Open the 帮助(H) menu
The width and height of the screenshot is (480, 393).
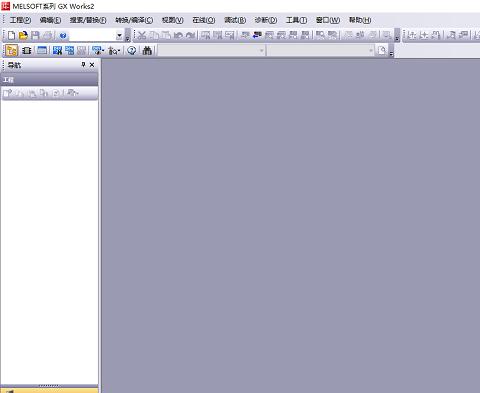click(x=360, y=20)
